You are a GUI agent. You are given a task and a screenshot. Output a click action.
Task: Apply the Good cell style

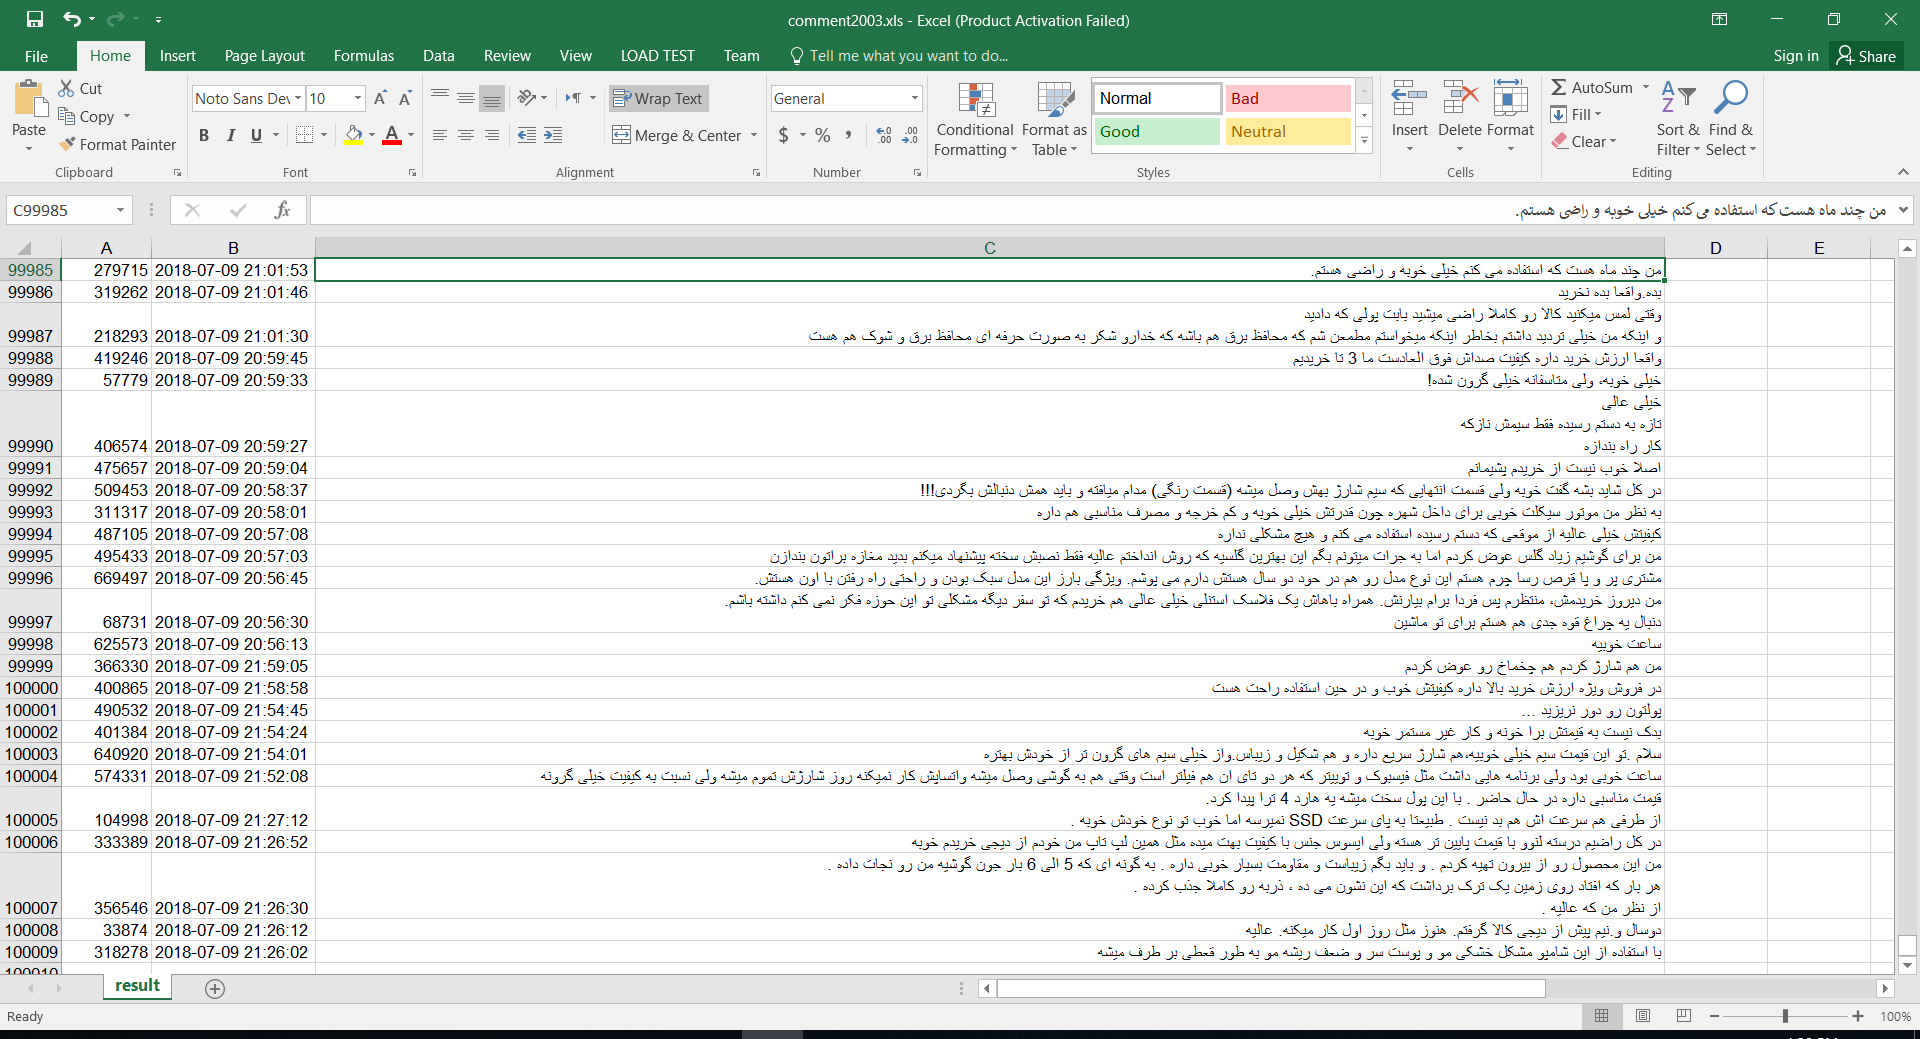pyautogui.click(x=1155, y=131)
